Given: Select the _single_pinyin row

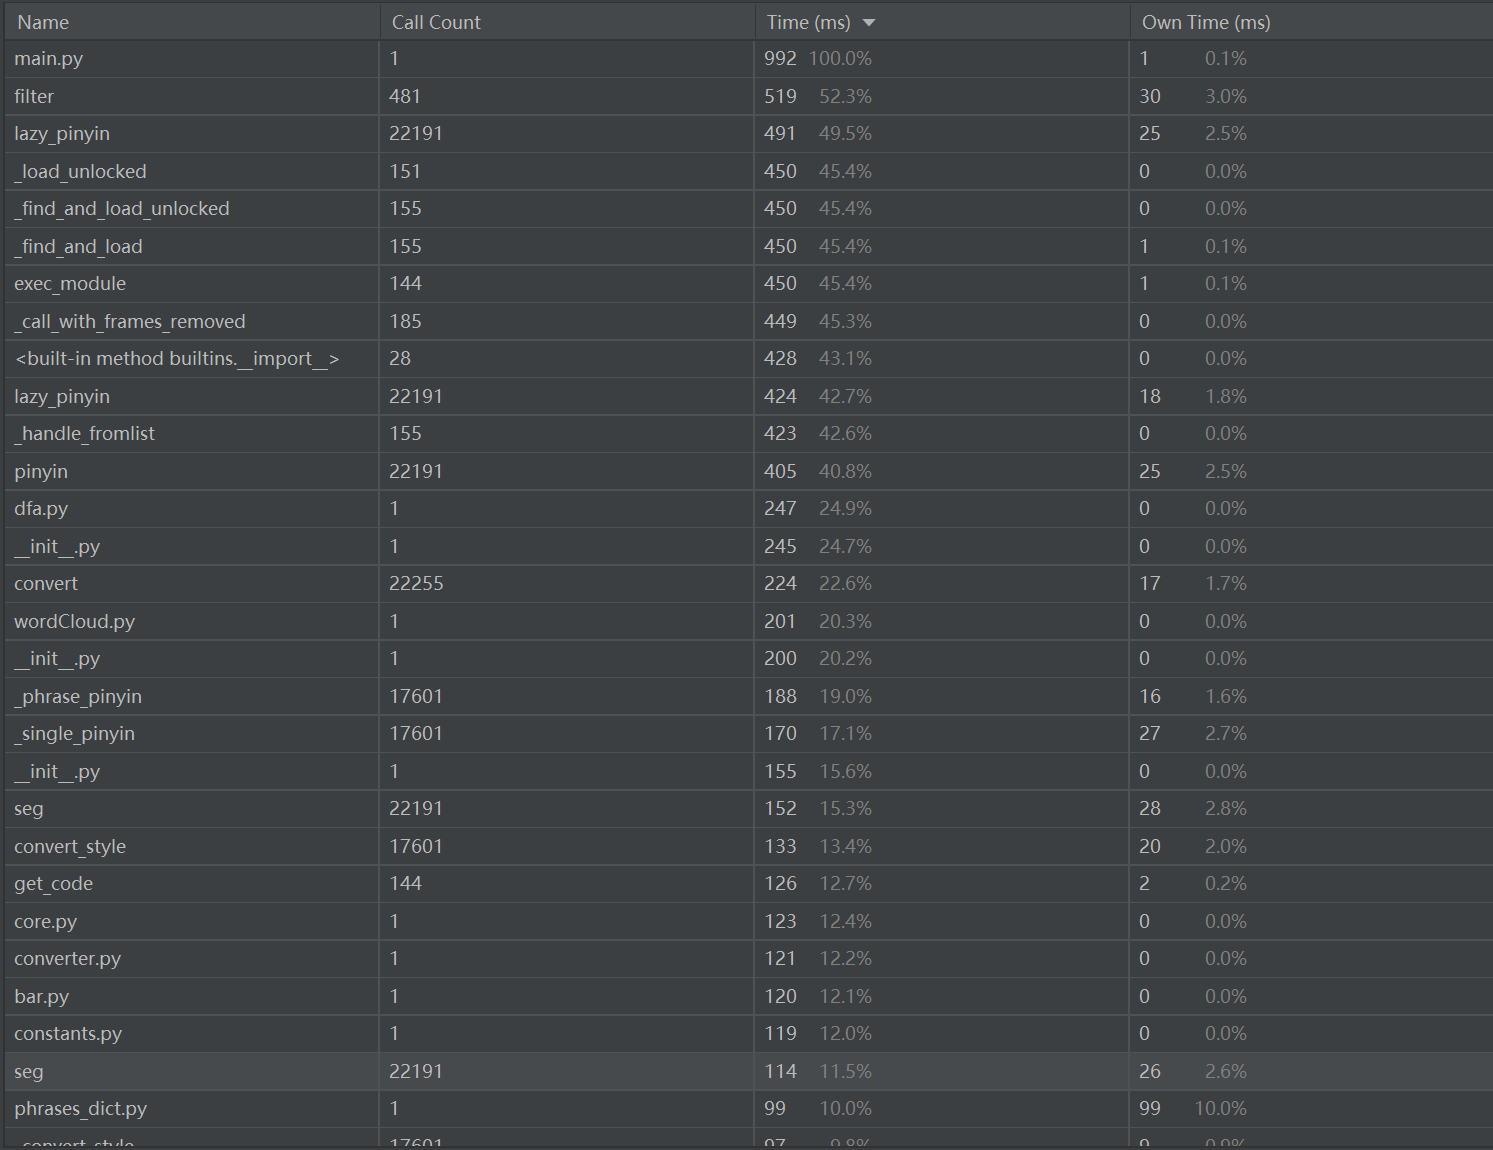Looking at the screenshot, I should click(748, 734).
